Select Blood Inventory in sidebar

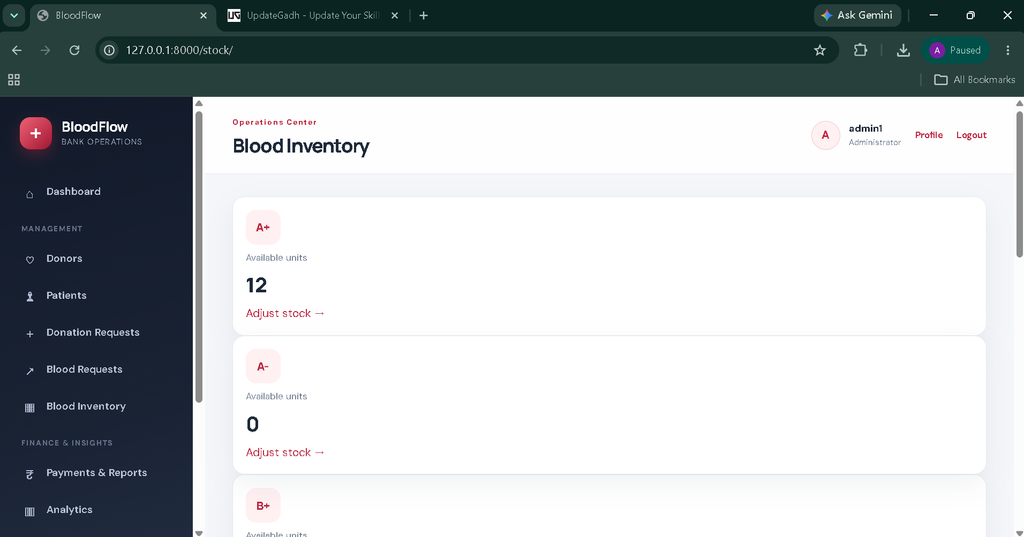(86, 406)
